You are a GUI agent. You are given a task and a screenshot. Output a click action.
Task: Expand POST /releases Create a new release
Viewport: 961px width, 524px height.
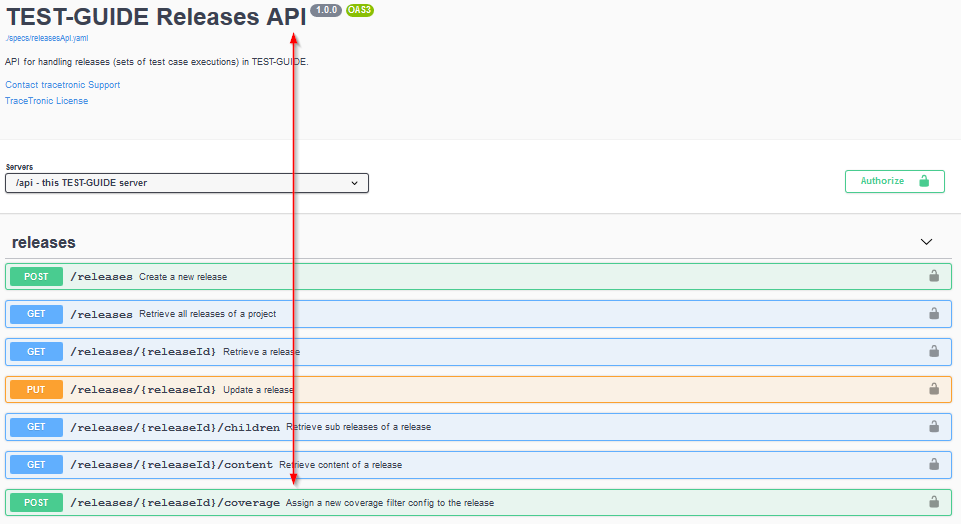point(478,276)
